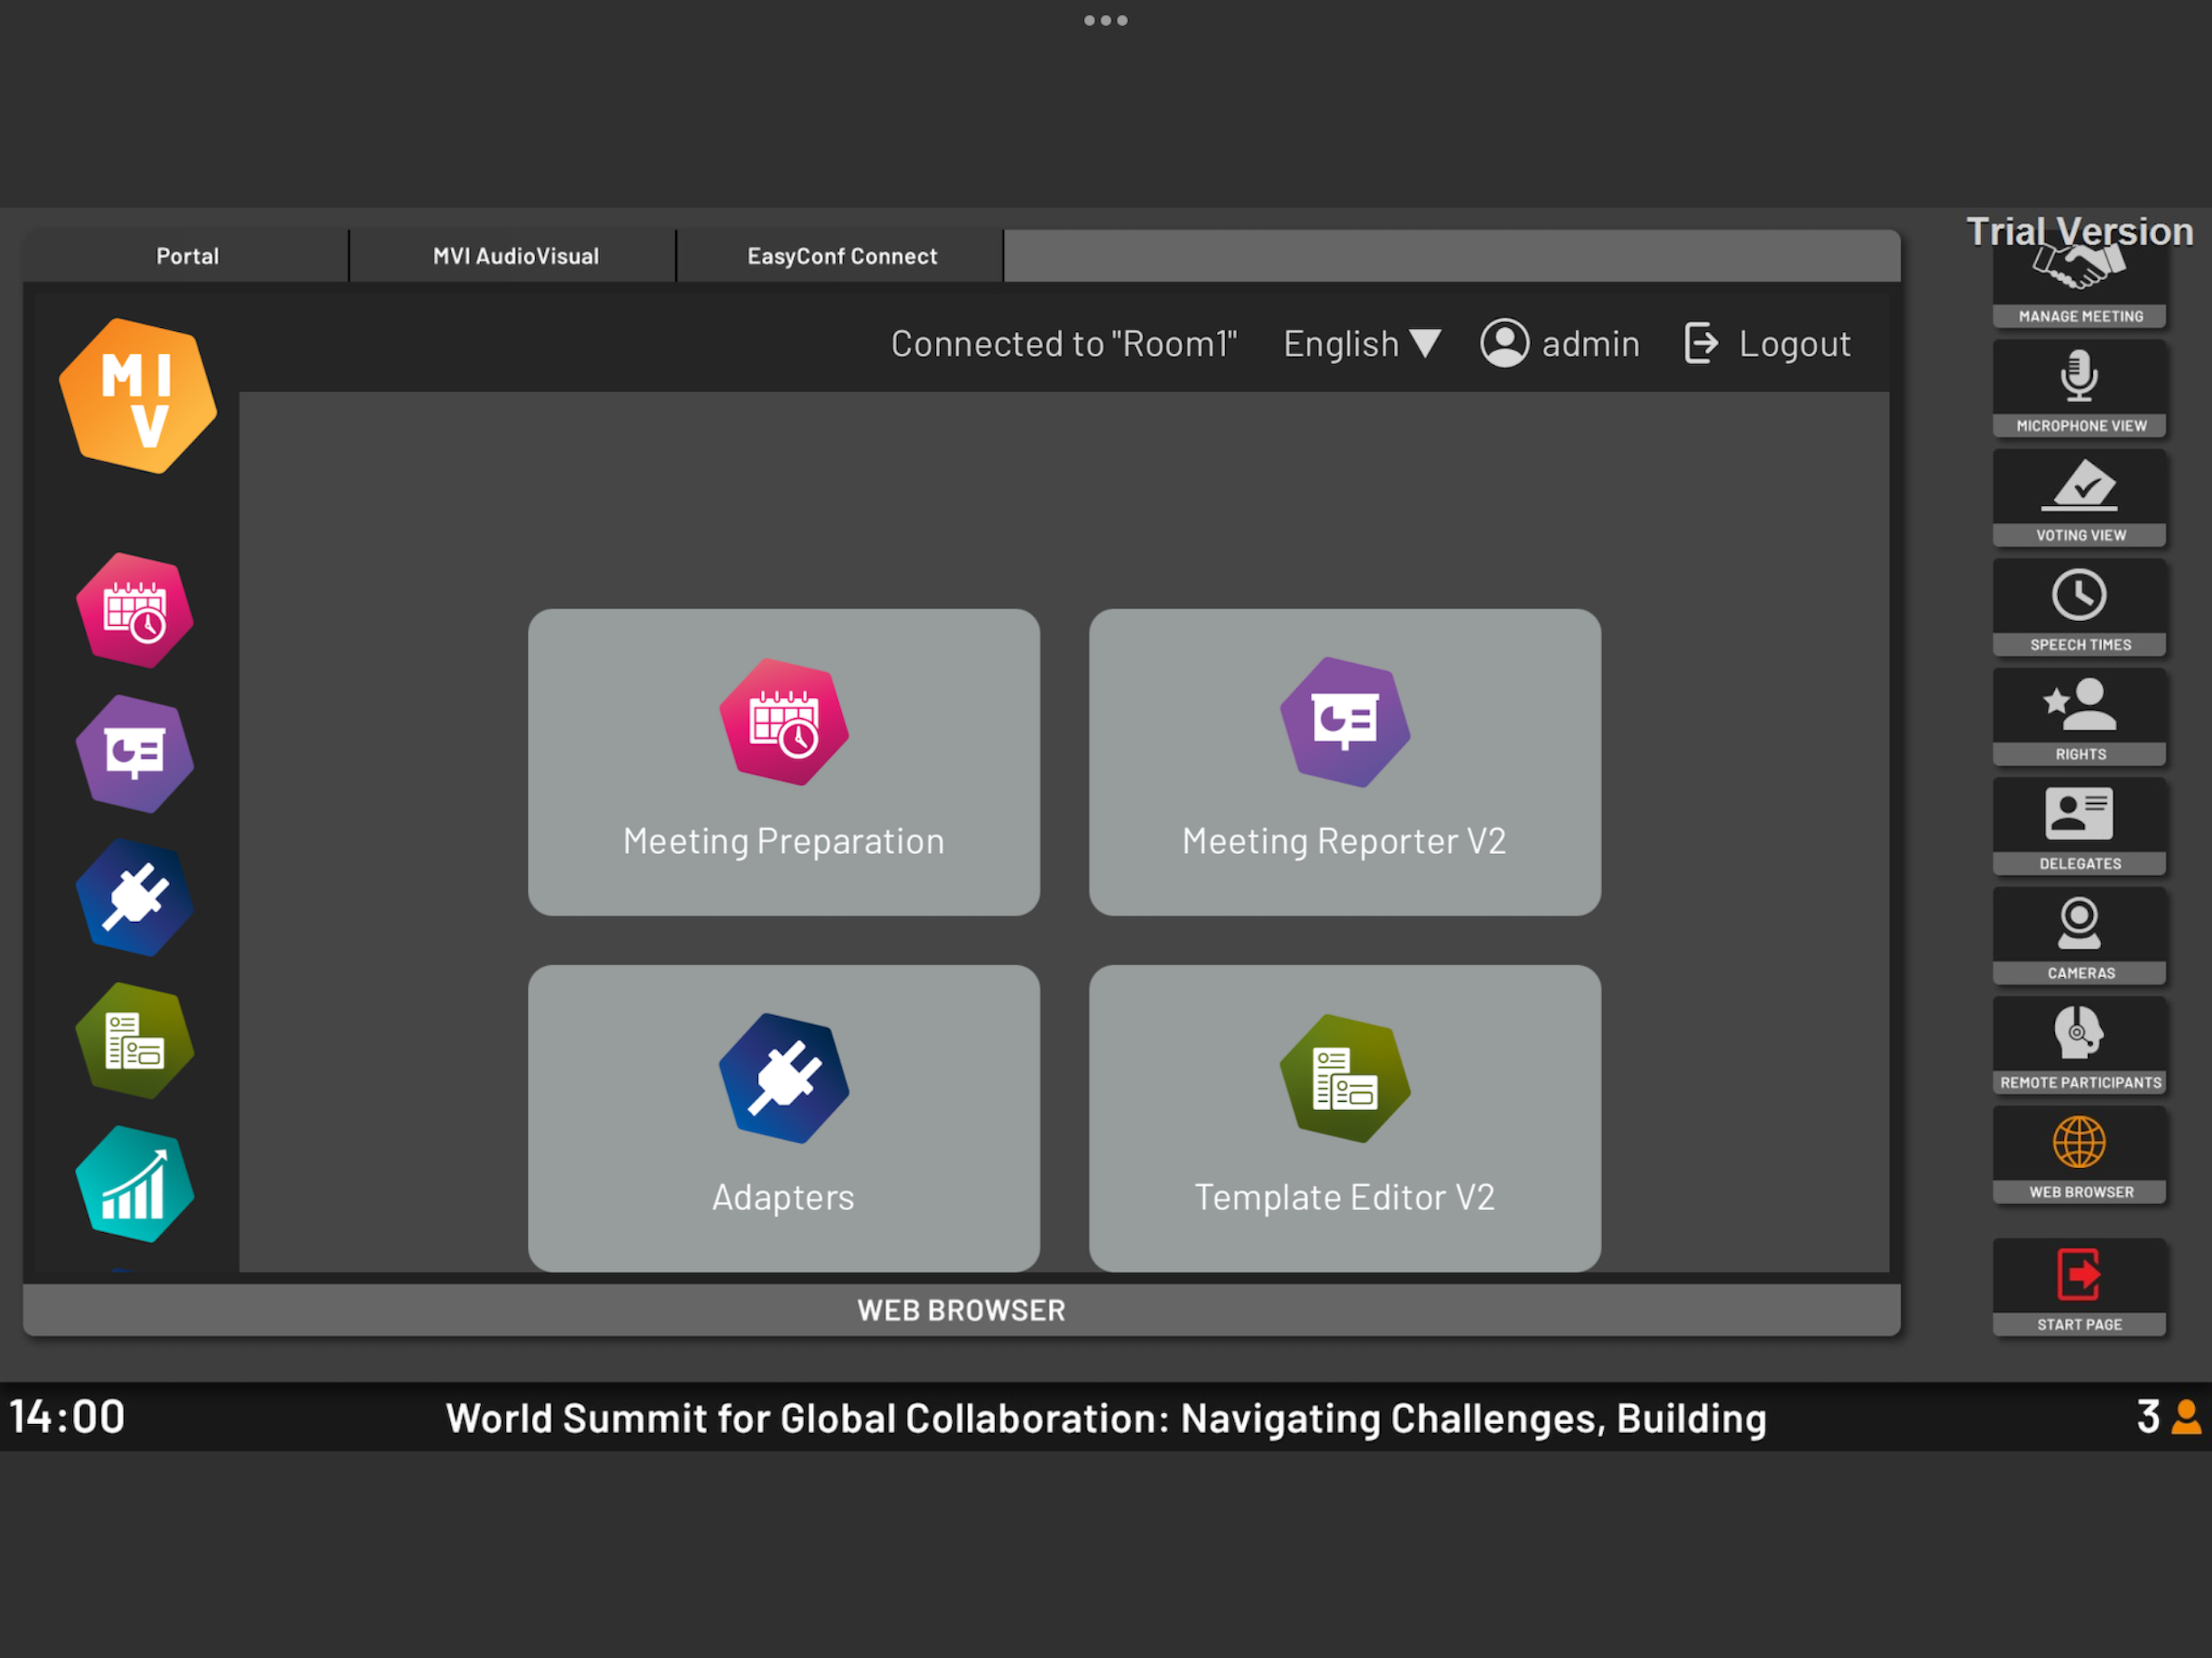Open the Delegates panel
2212x1658 pixels.
tap(2079, 827)
